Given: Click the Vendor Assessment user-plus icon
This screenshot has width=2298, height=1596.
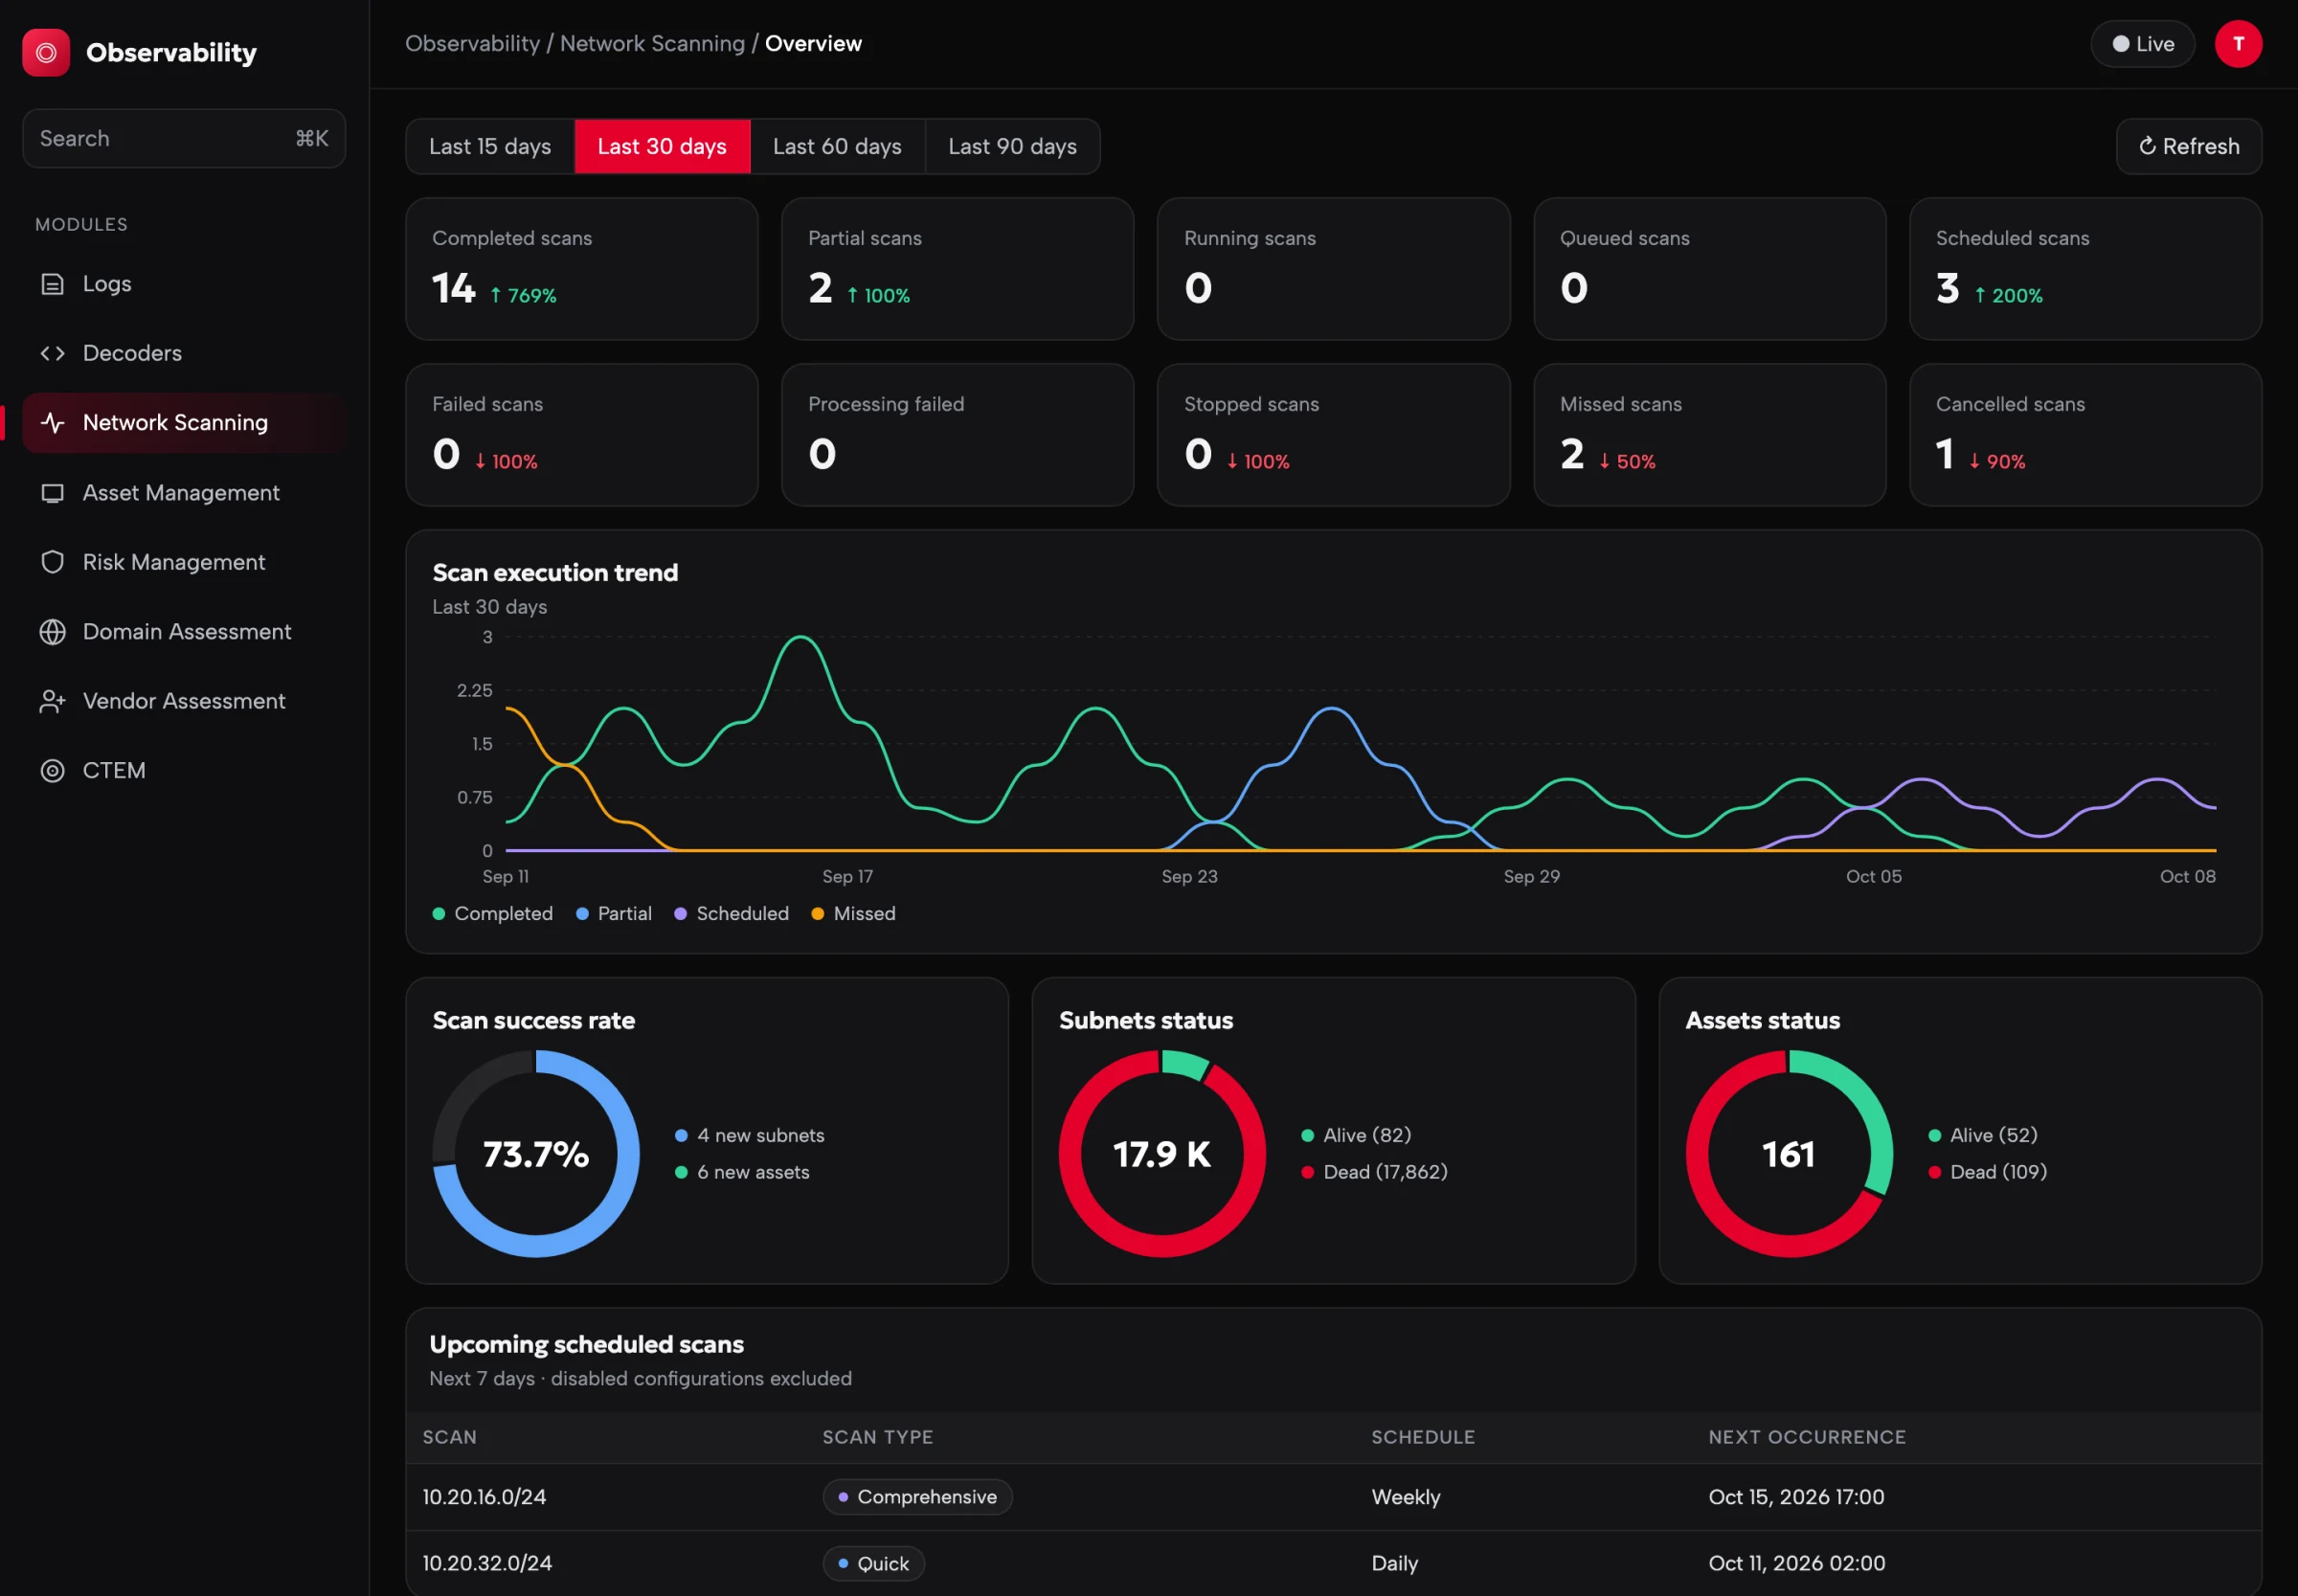Looking at the screenshot, I should [52, 701].
